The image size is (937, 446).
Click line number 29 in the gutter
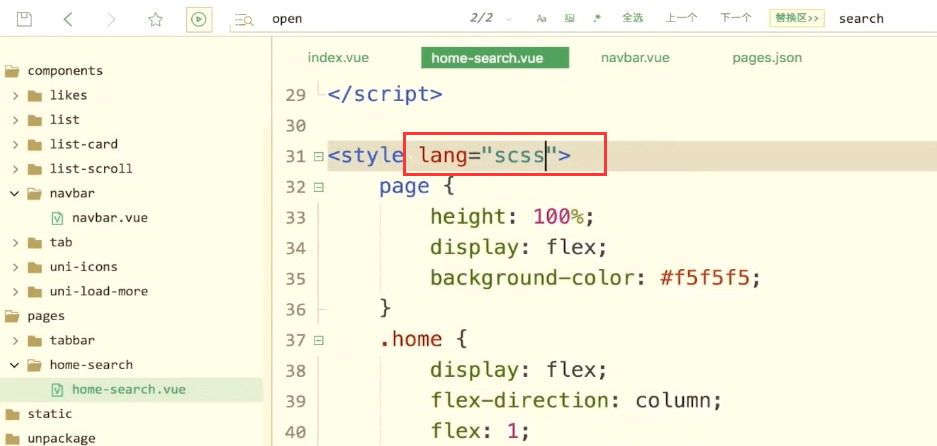tap(296, 95)
